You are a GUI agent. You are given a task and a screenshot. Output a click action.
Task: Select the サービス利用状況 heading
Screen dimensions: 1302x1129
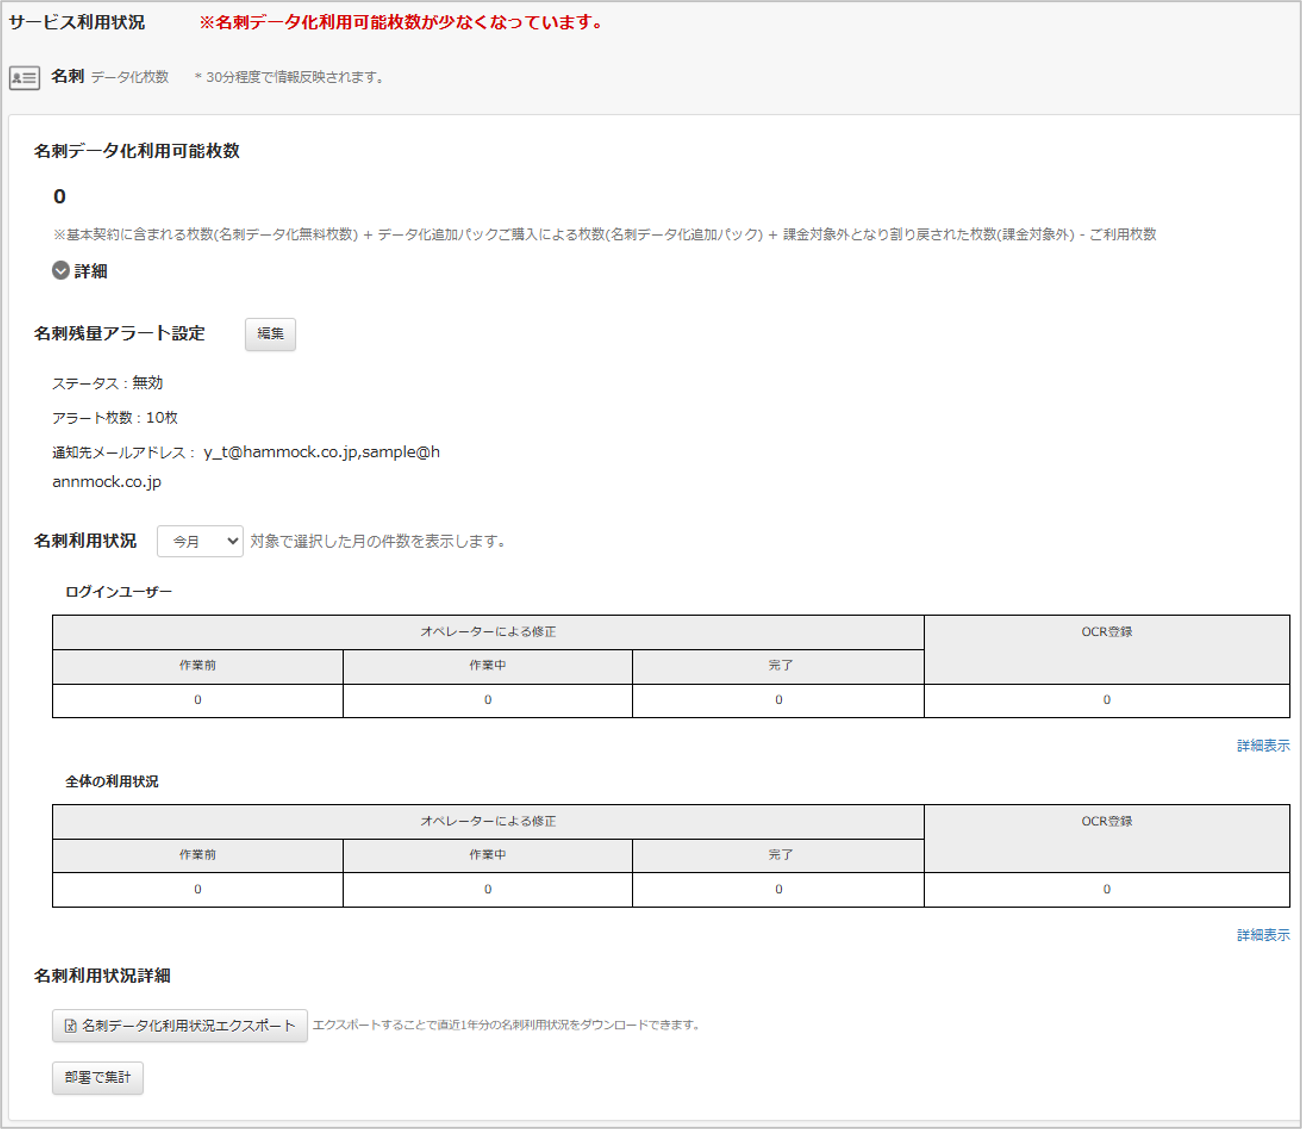tap(77, 22)
